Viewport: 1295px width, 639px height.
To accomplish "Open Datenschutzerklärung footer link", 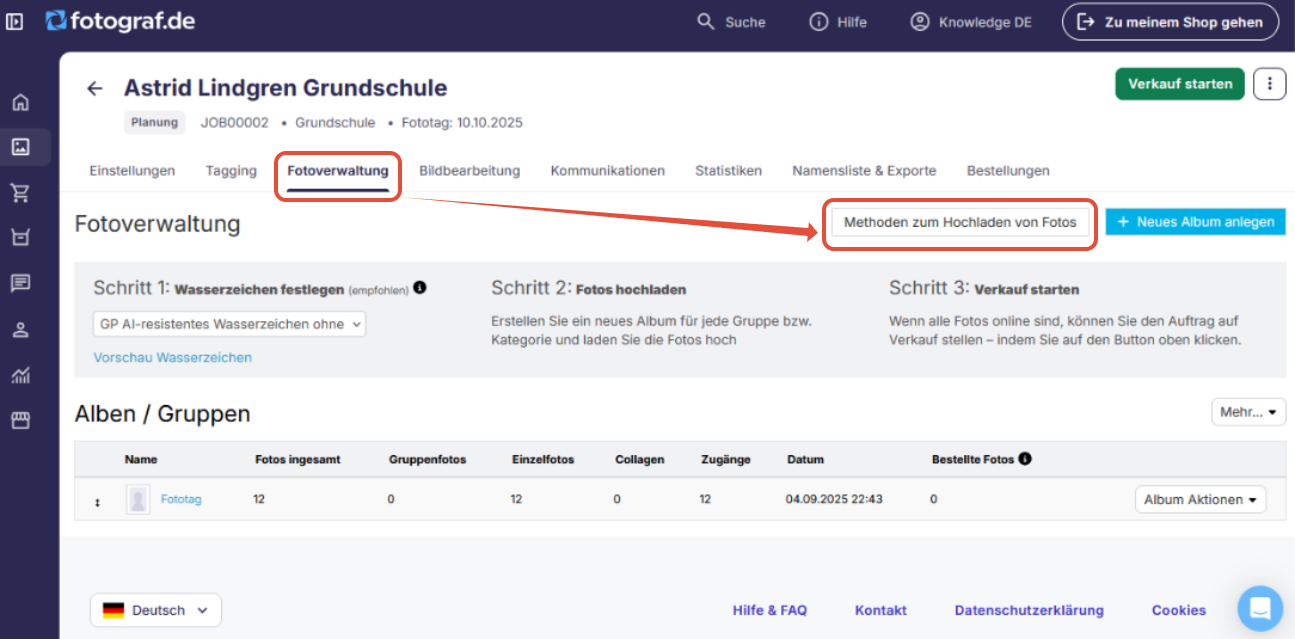I will pos(1029,610).
